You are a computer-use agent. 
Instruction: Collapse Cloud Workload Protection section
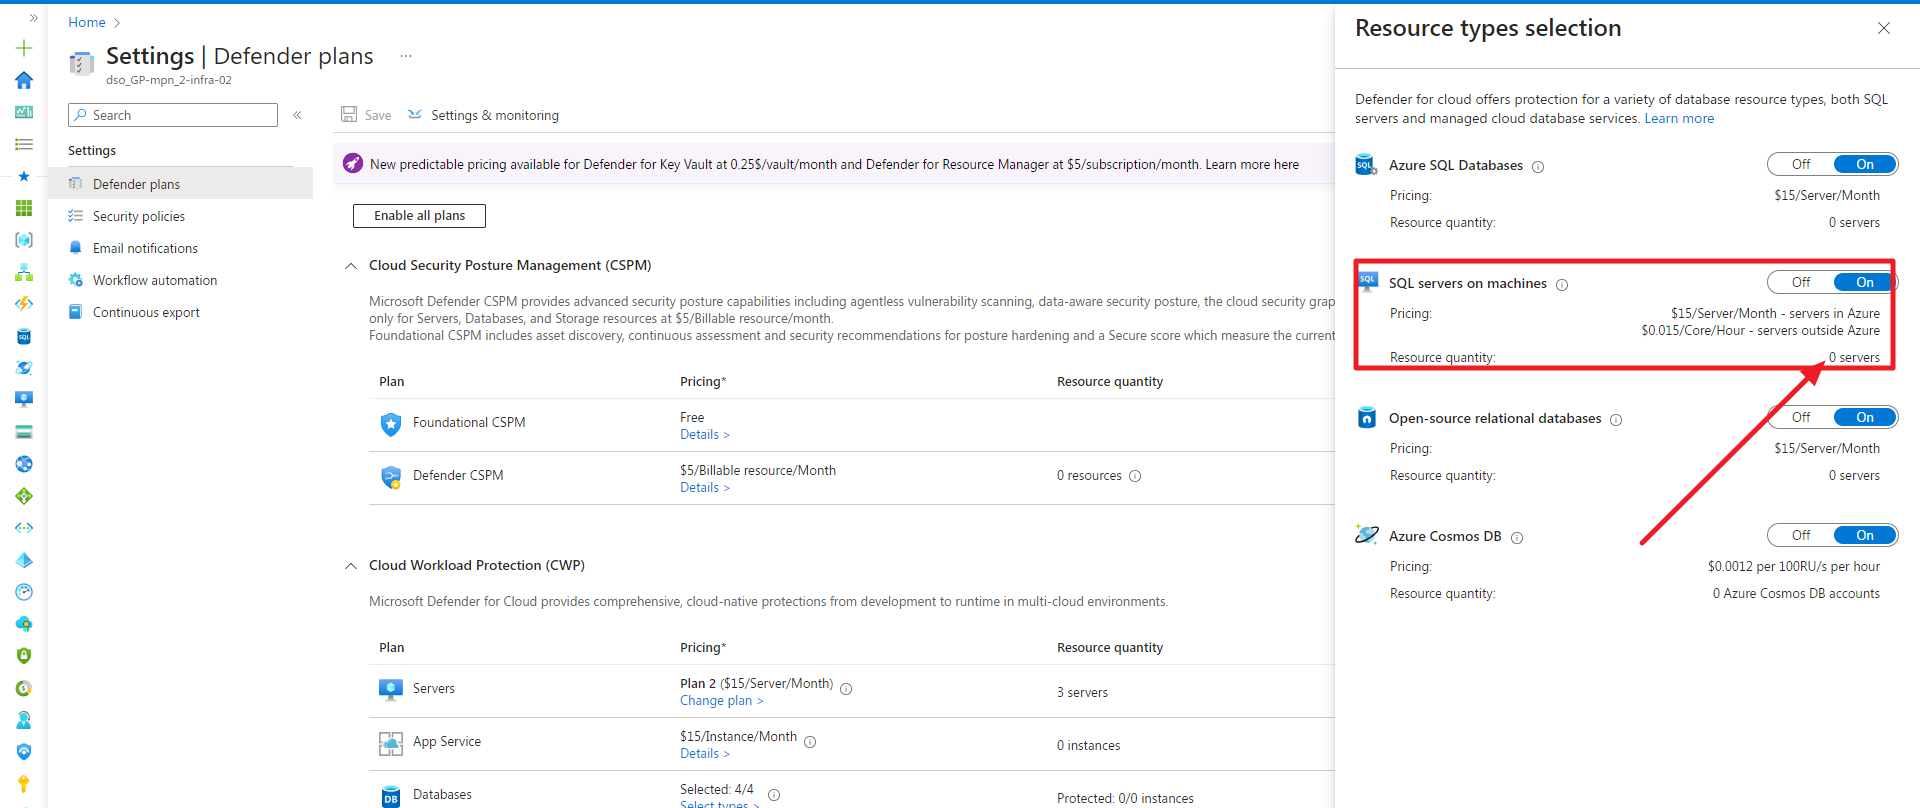pyautogui.click(x=351, y=566)
